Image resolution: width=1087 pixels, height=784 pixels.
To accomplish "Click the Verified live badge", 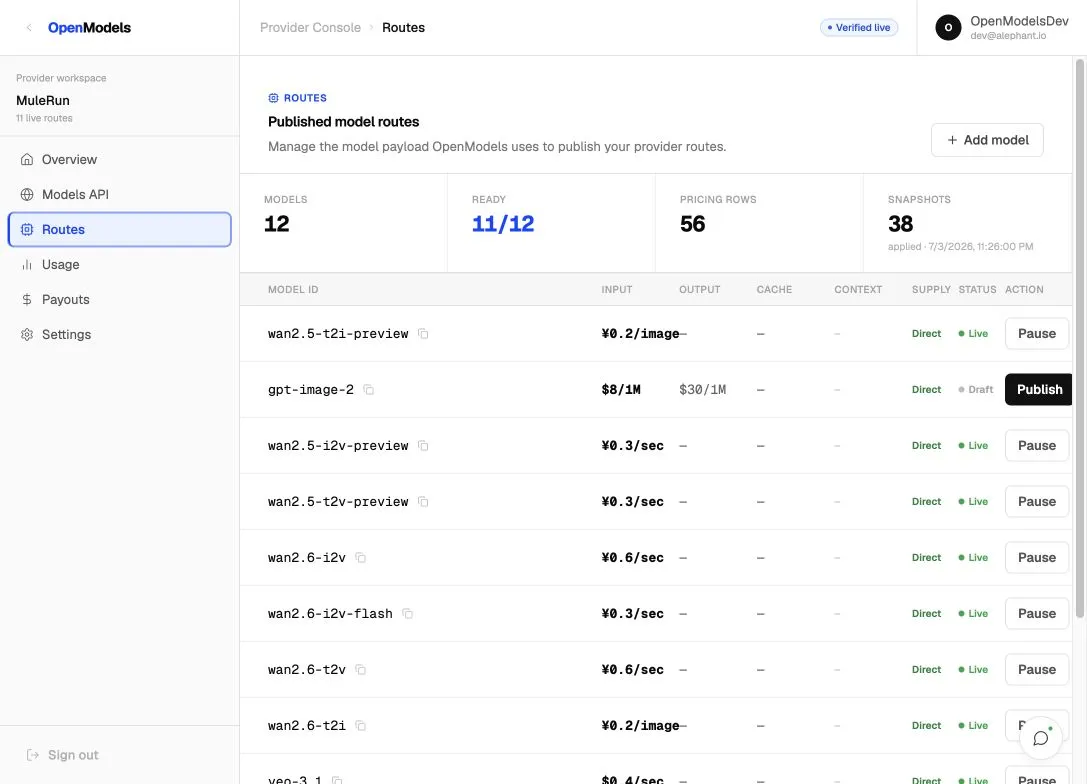I will (859, 28).
